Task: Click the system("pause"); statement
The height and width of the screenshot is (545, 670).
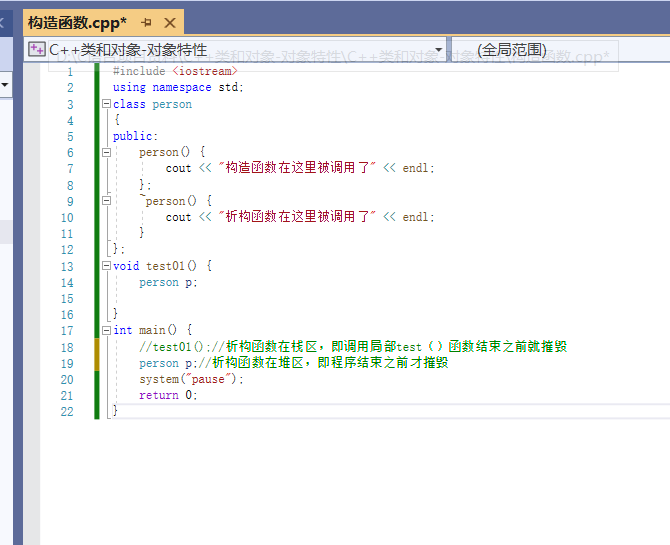Action: 191,379
